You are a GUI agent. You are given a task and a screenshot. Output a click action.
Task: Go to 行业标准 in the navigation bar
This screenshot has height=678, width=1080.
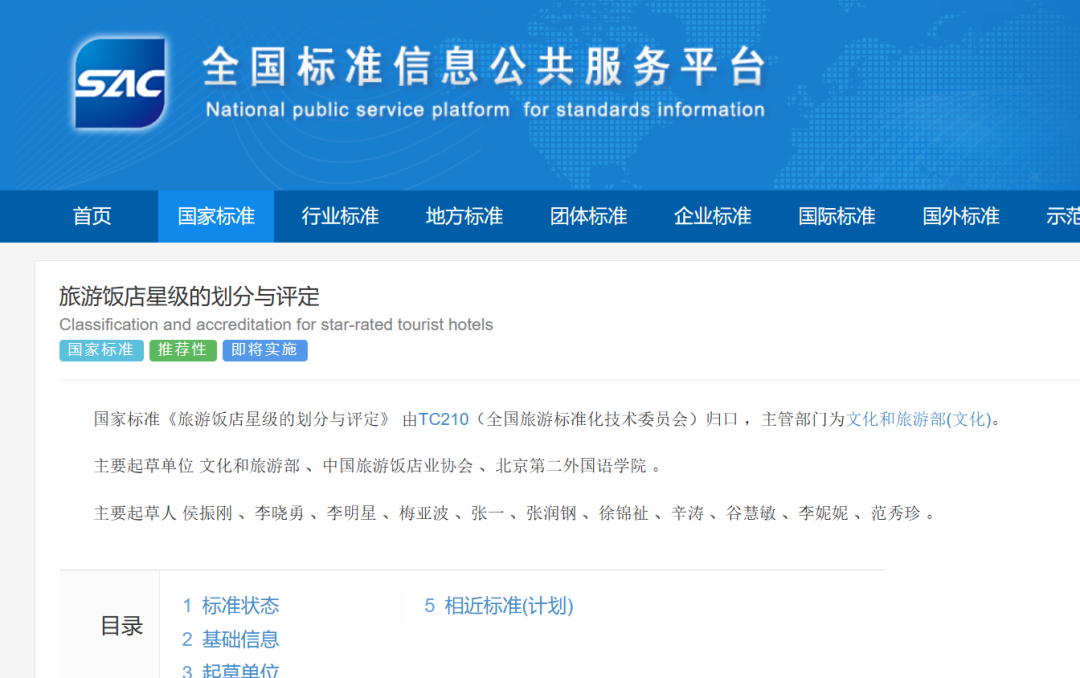(340, 216)
